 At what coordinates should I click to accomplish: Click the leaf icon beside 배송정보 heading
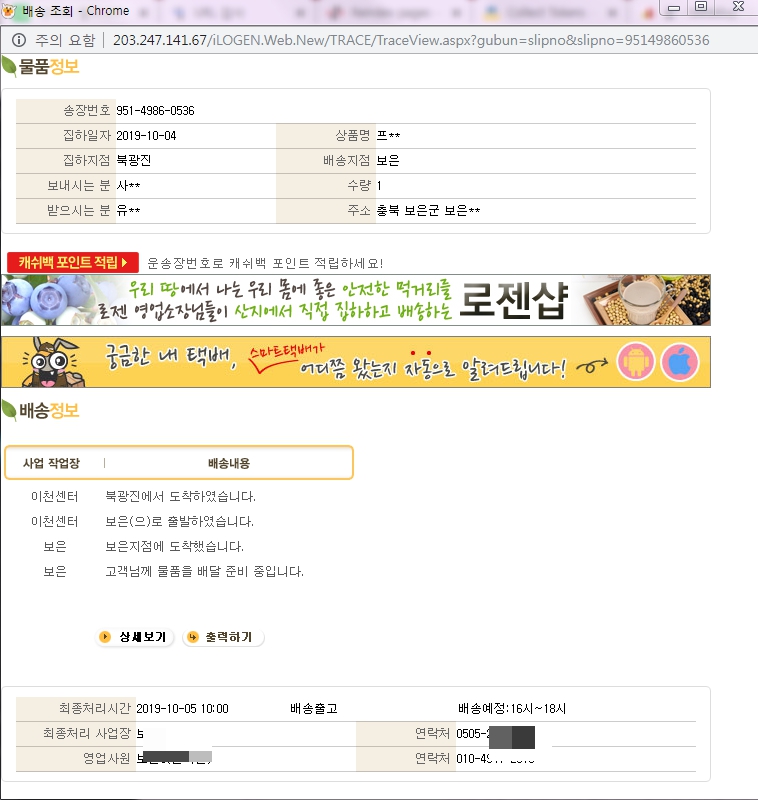pyautogui.click(x=9, y=410)
